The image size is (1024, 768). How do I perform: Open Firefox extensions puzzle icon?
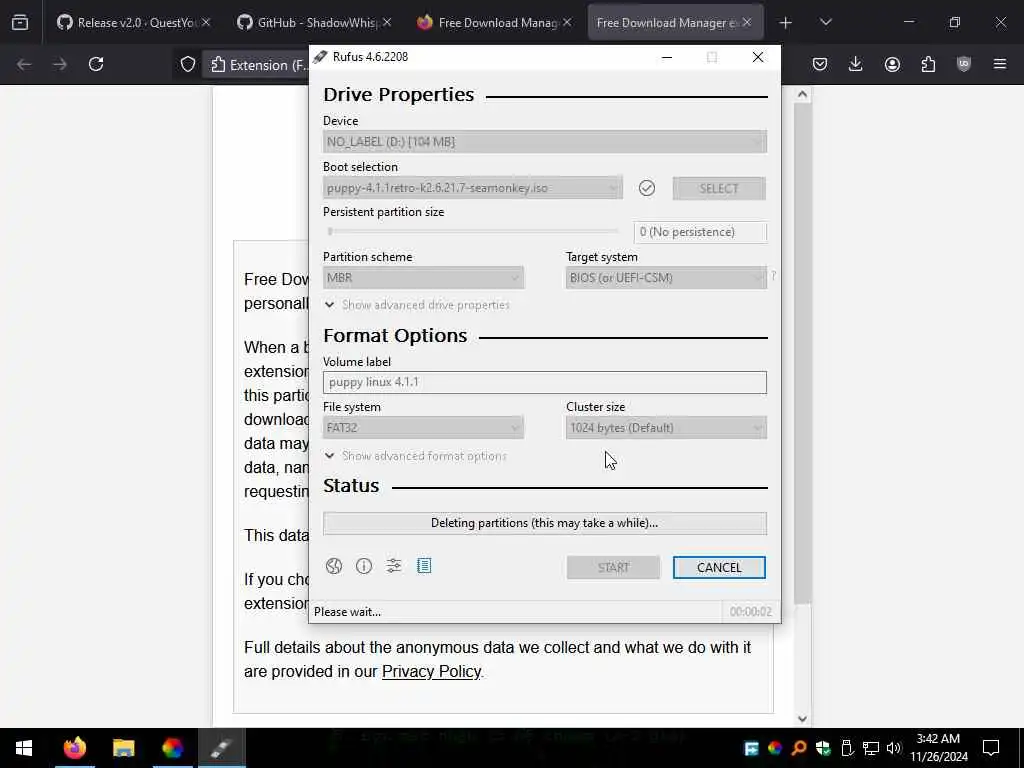(x=928, y=64)
